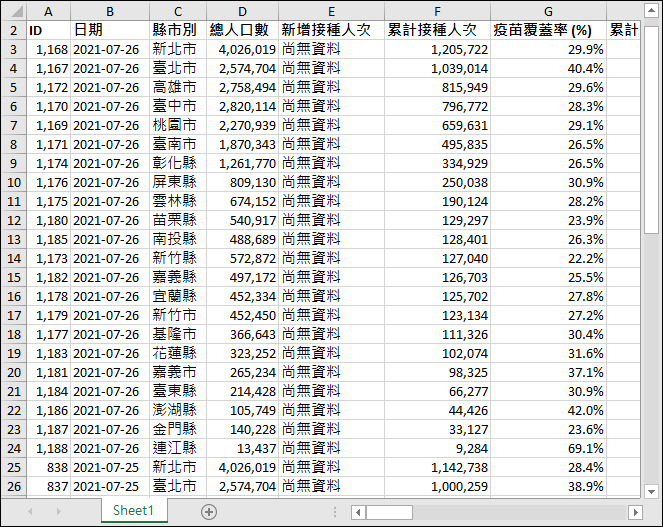
Task: Select the 南投縣 cell
Action: tap(178, 239)
